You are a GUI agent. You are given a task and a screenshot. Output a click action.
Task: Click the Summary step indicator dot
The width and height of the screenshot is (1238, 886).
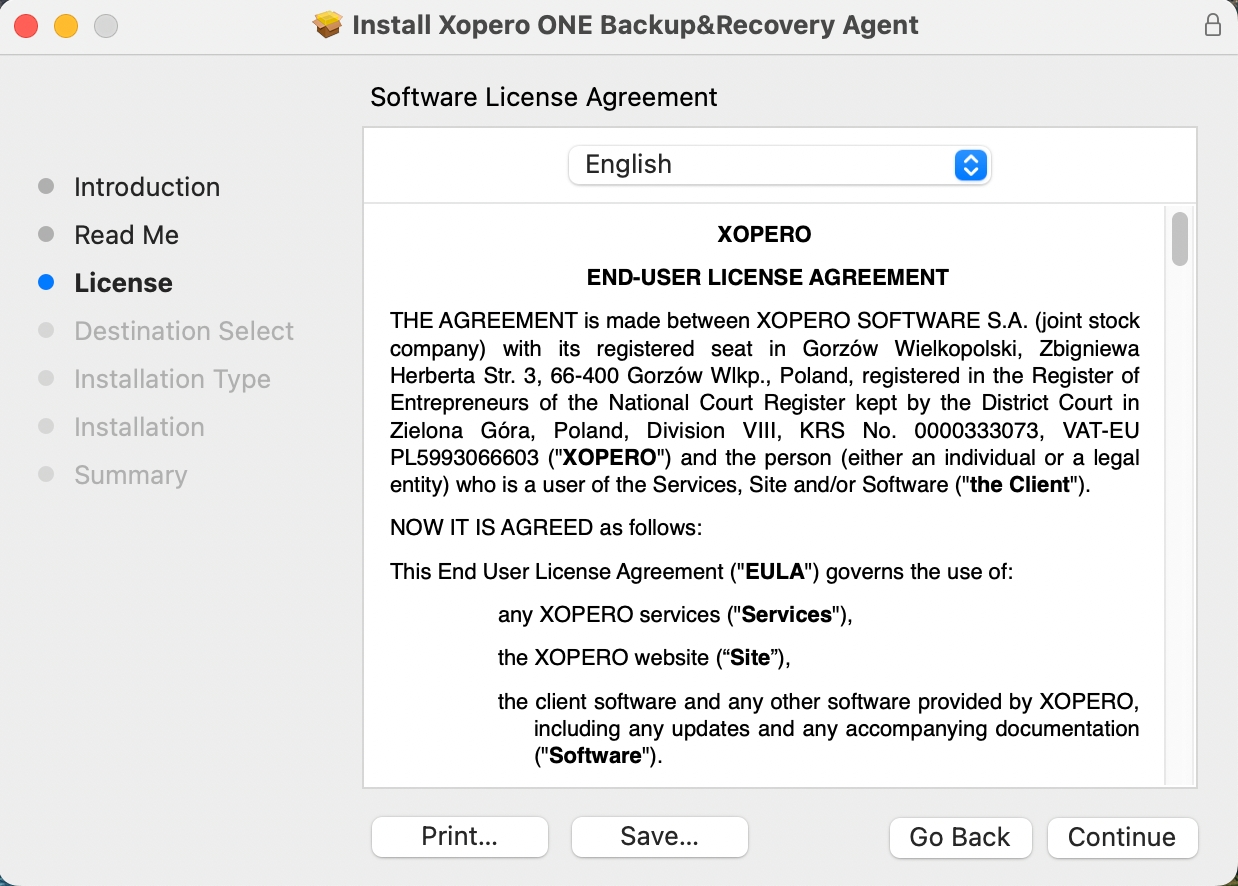pos(46,475)
